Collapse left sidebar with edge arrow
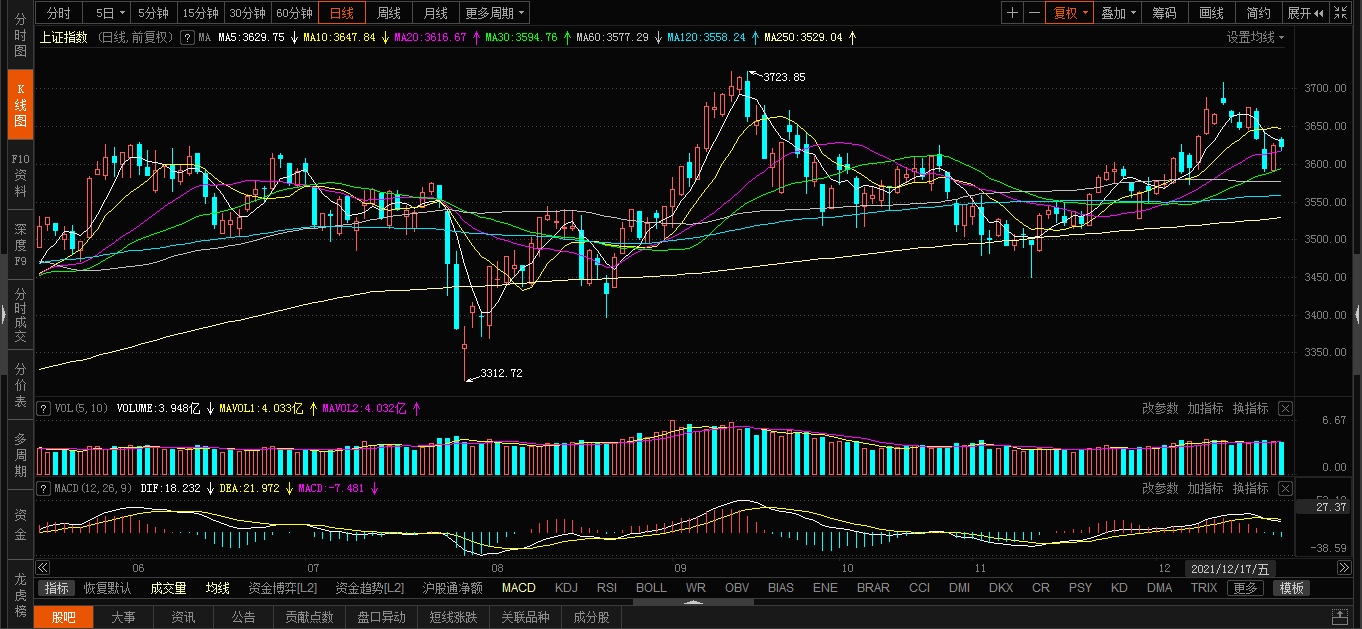1362x629 pixels. pyautogui.click(x=3, y=314)
